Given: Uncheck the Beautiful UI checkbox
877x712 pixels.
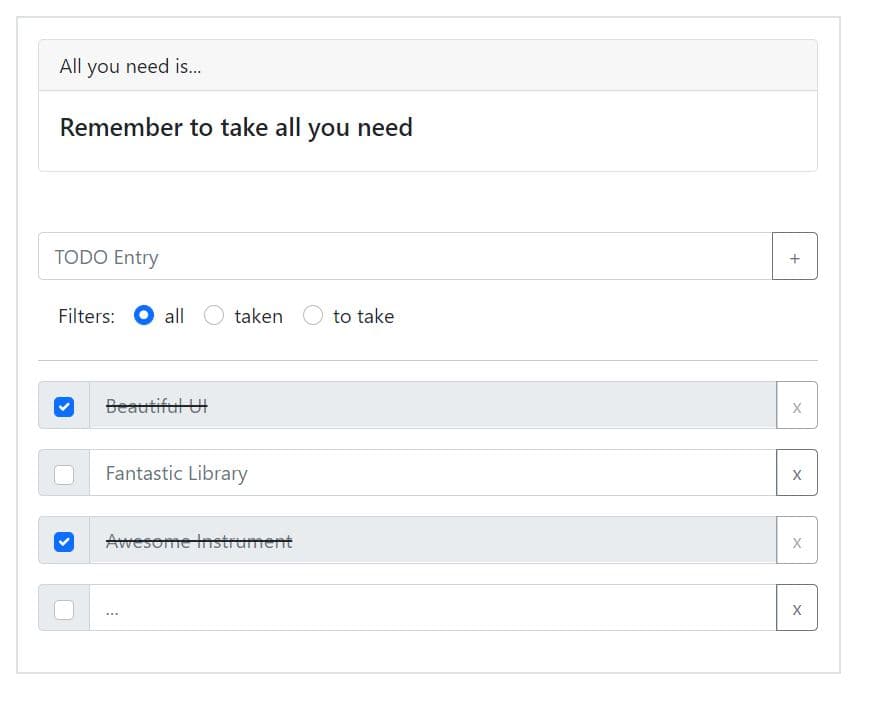Looking at the screenshot, I should point(64,406).
